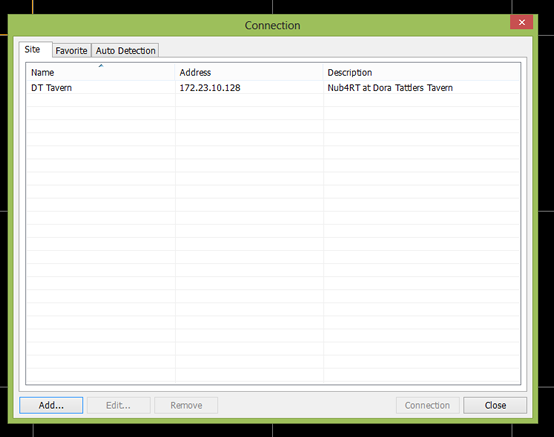Click the Connection button at bottom
Viewport: 554px width, 437px height.
[428, 405]
